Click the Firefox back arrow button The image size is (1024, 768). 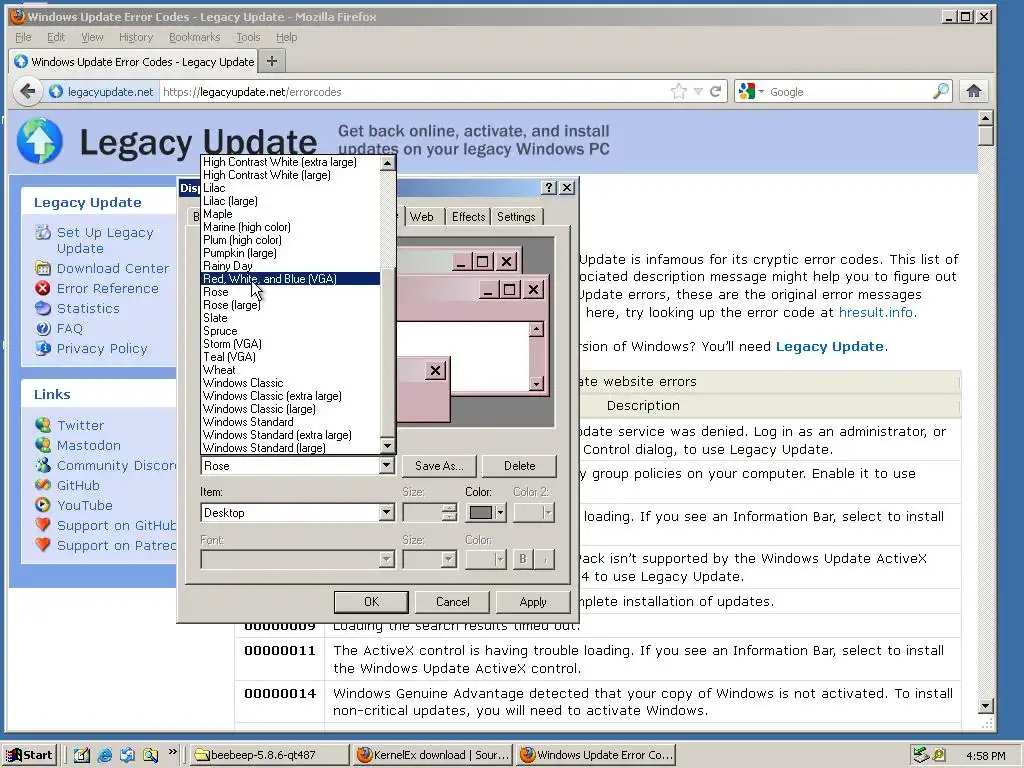27,91
